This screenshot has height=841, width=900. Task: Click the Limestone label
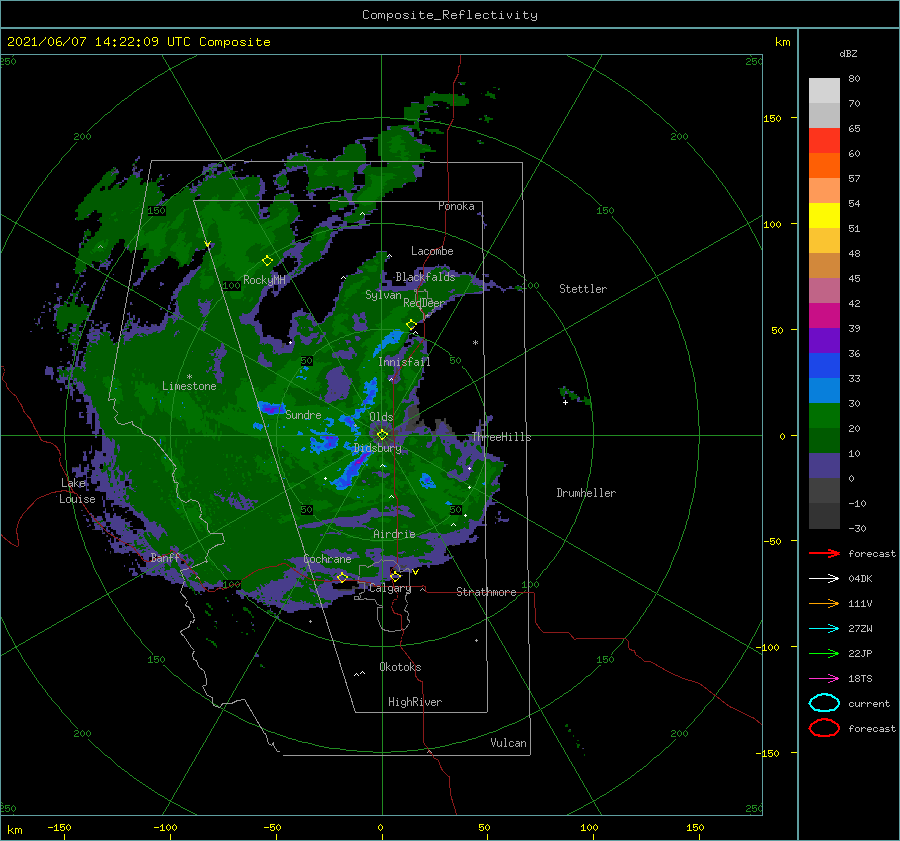coord(189,386)
